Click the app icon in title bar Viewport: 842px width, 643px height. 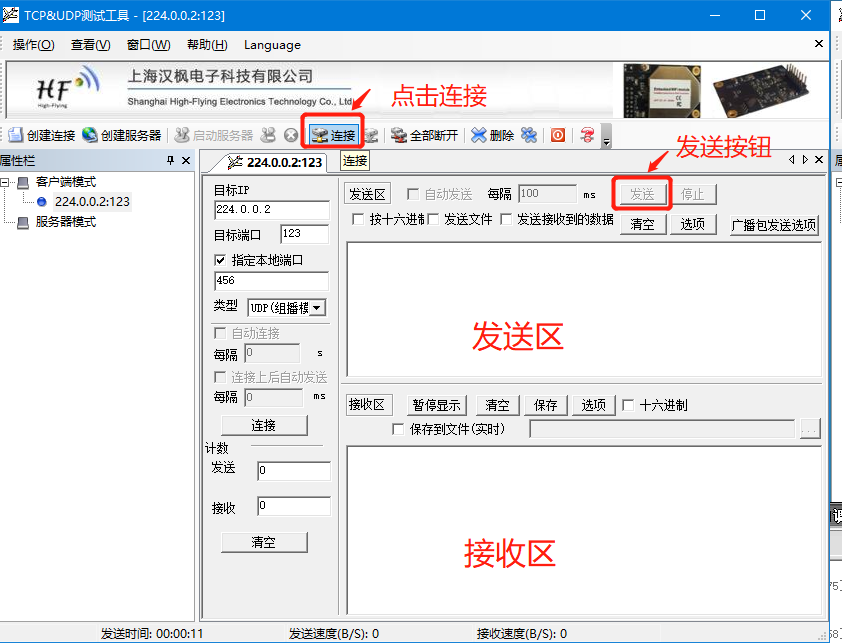click(10, 15)
